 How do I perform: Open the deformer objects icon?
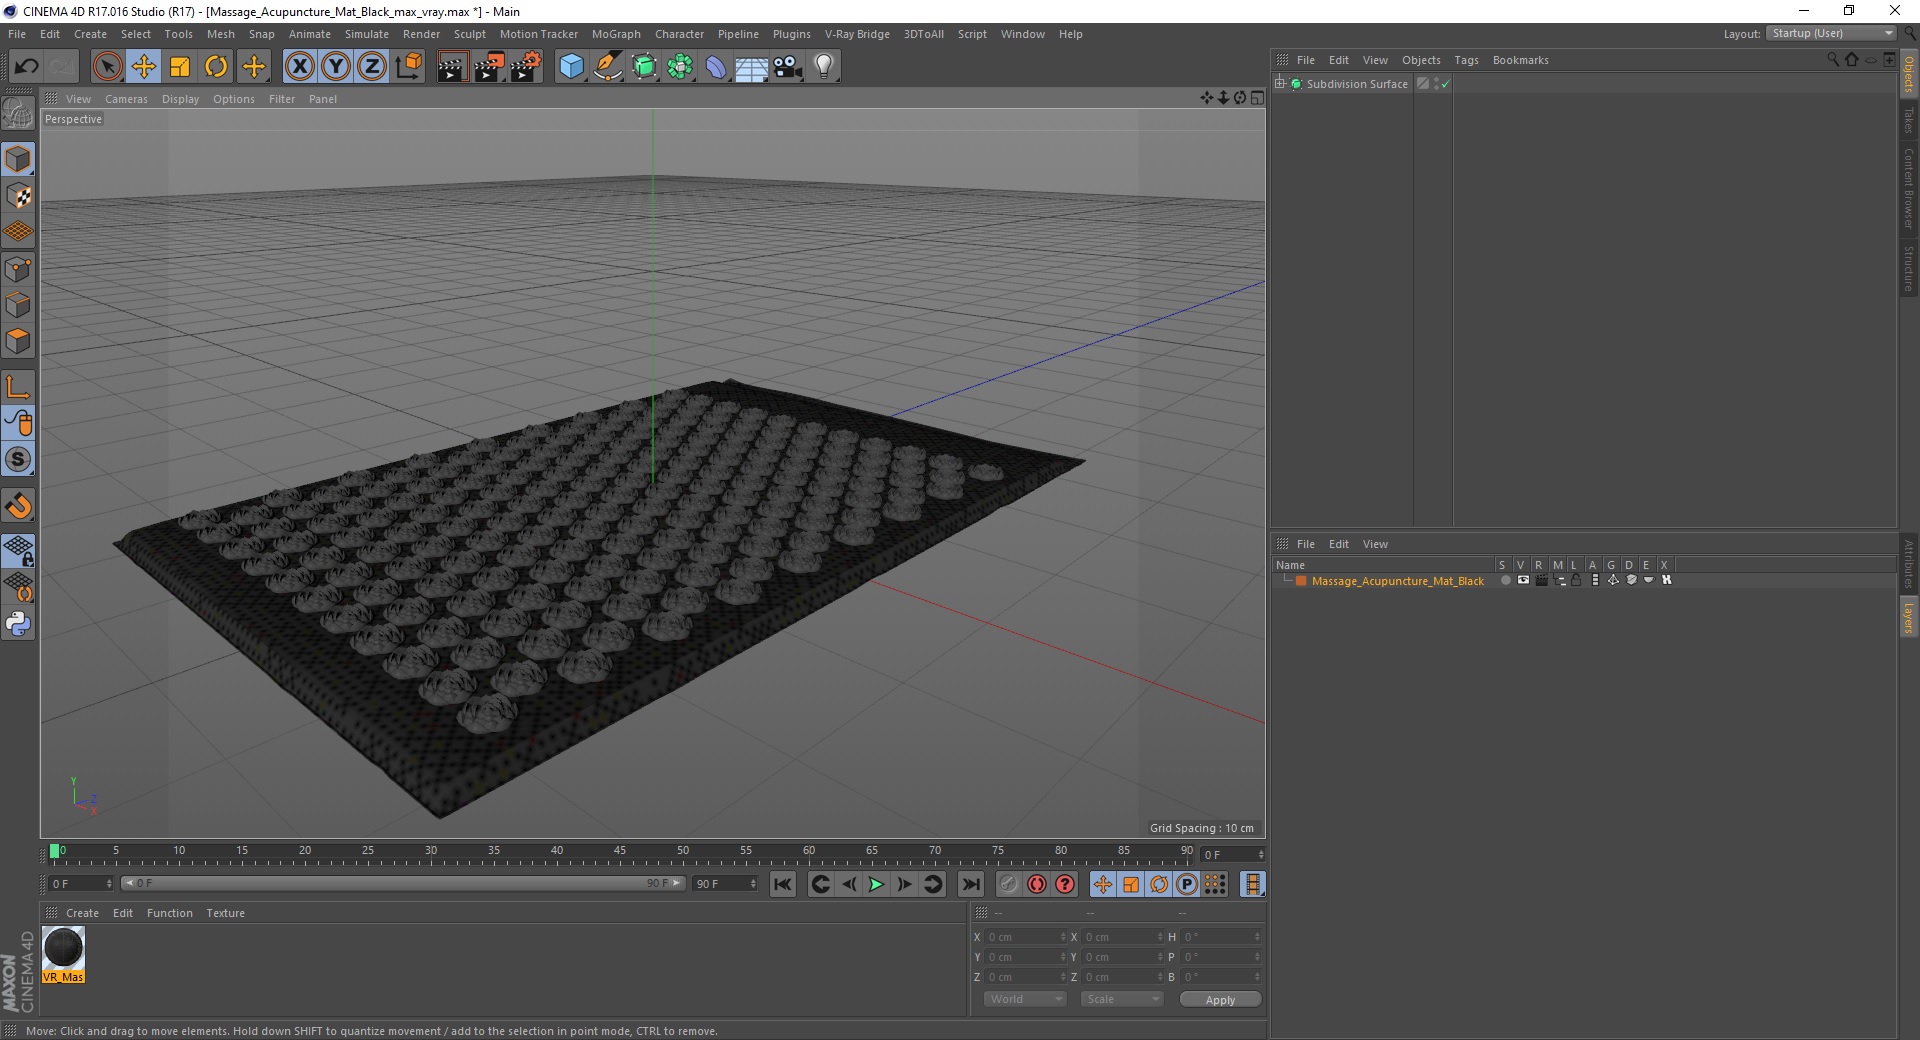click(x=716, y=67)
